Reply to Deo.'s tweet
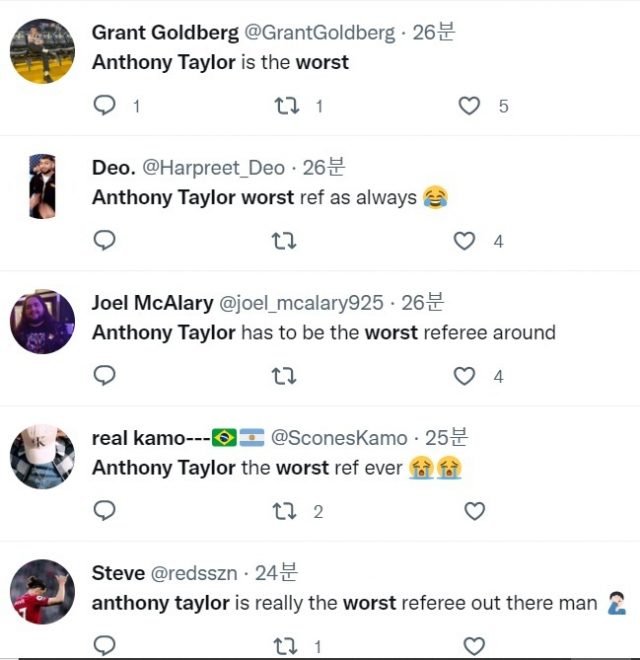The height and width of the screenshot is (660, 640). [x=104, y=240]
